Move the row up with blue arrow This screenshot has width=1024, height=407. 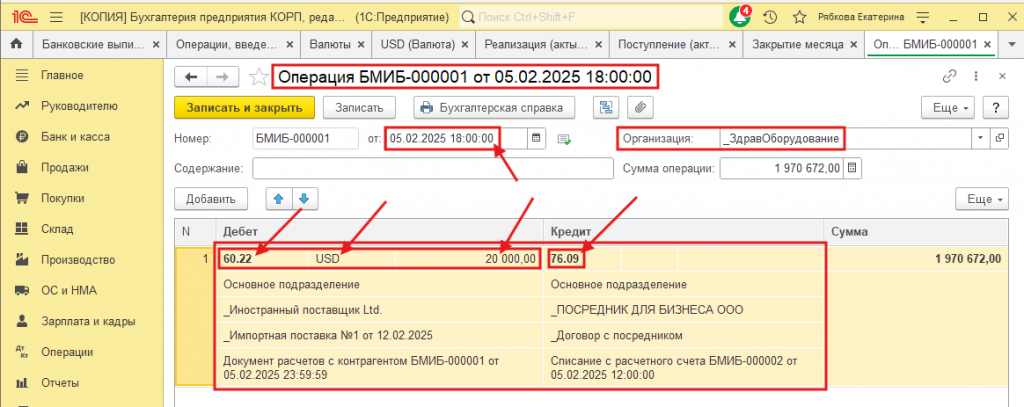[279, 199]
